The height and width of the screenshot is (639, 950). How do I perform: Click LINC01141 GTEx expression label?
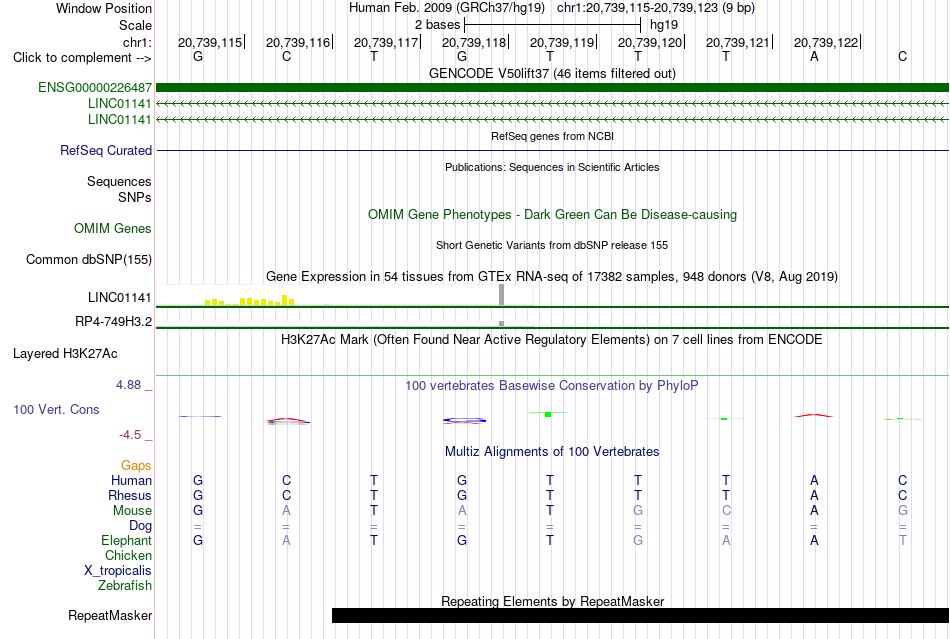point(119,297)
